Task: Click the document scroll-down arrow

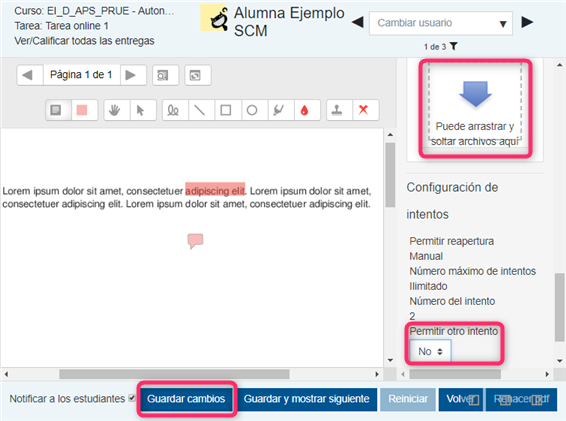Action: (x=390, y=360)
